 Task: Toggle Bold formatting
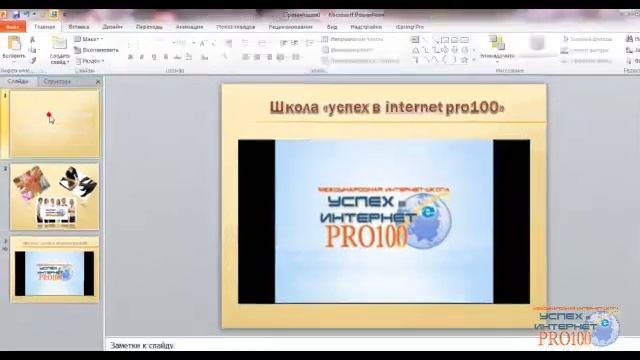pos(130,57)
